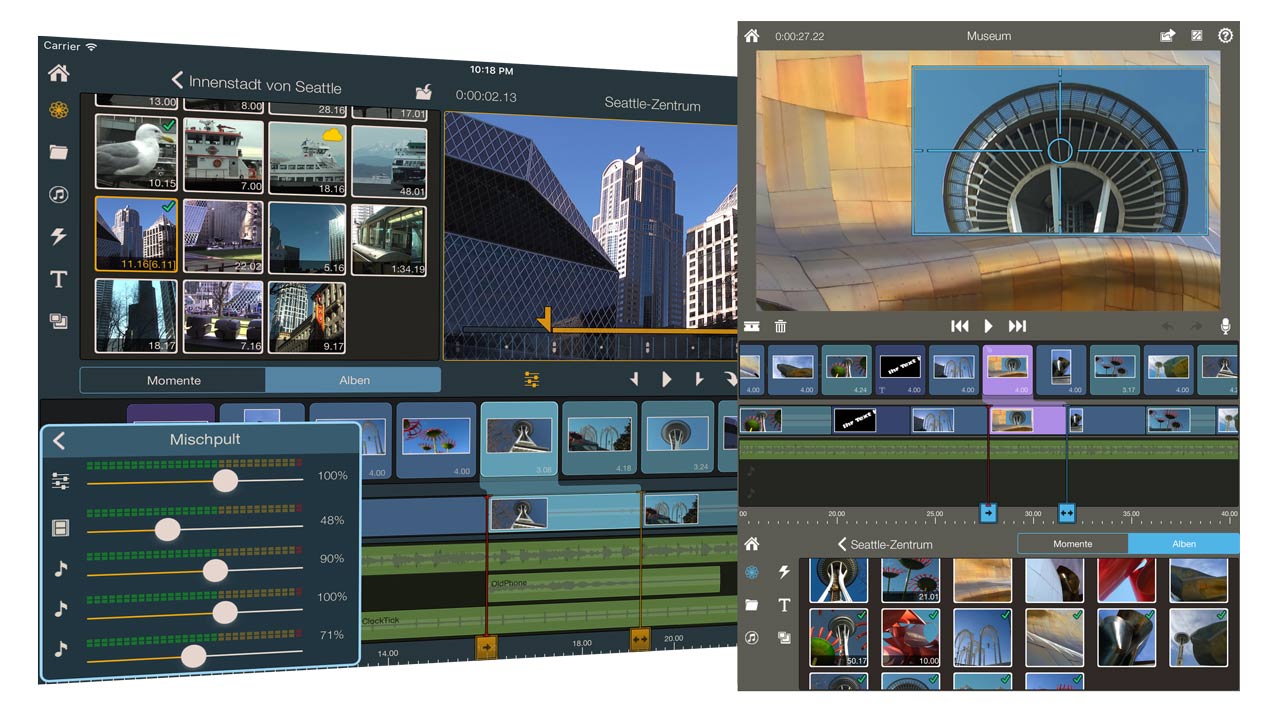Toggle the microphone voice-over recording icon

click(1225, 326)
